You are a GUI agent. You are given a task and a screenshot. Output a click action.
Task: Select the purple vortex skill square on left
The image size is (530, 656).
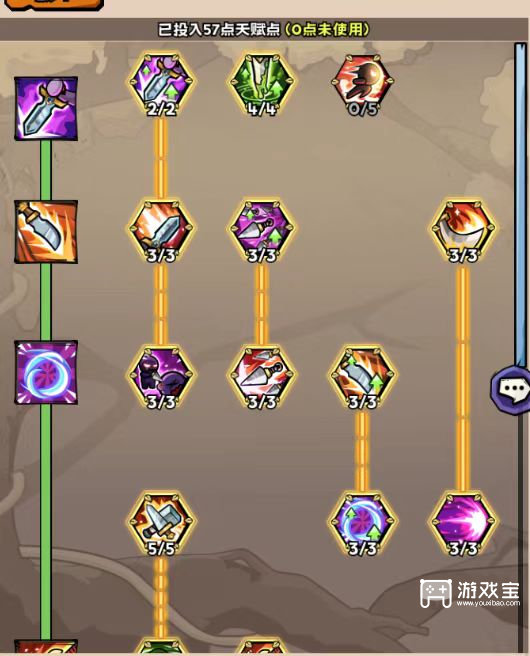46,372
